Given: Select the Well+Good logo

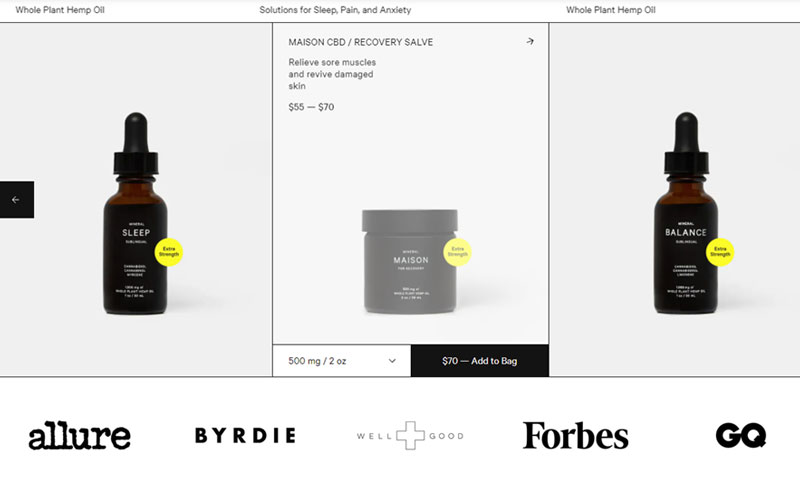Looking at the screenshot, I should tap(410, 435).
